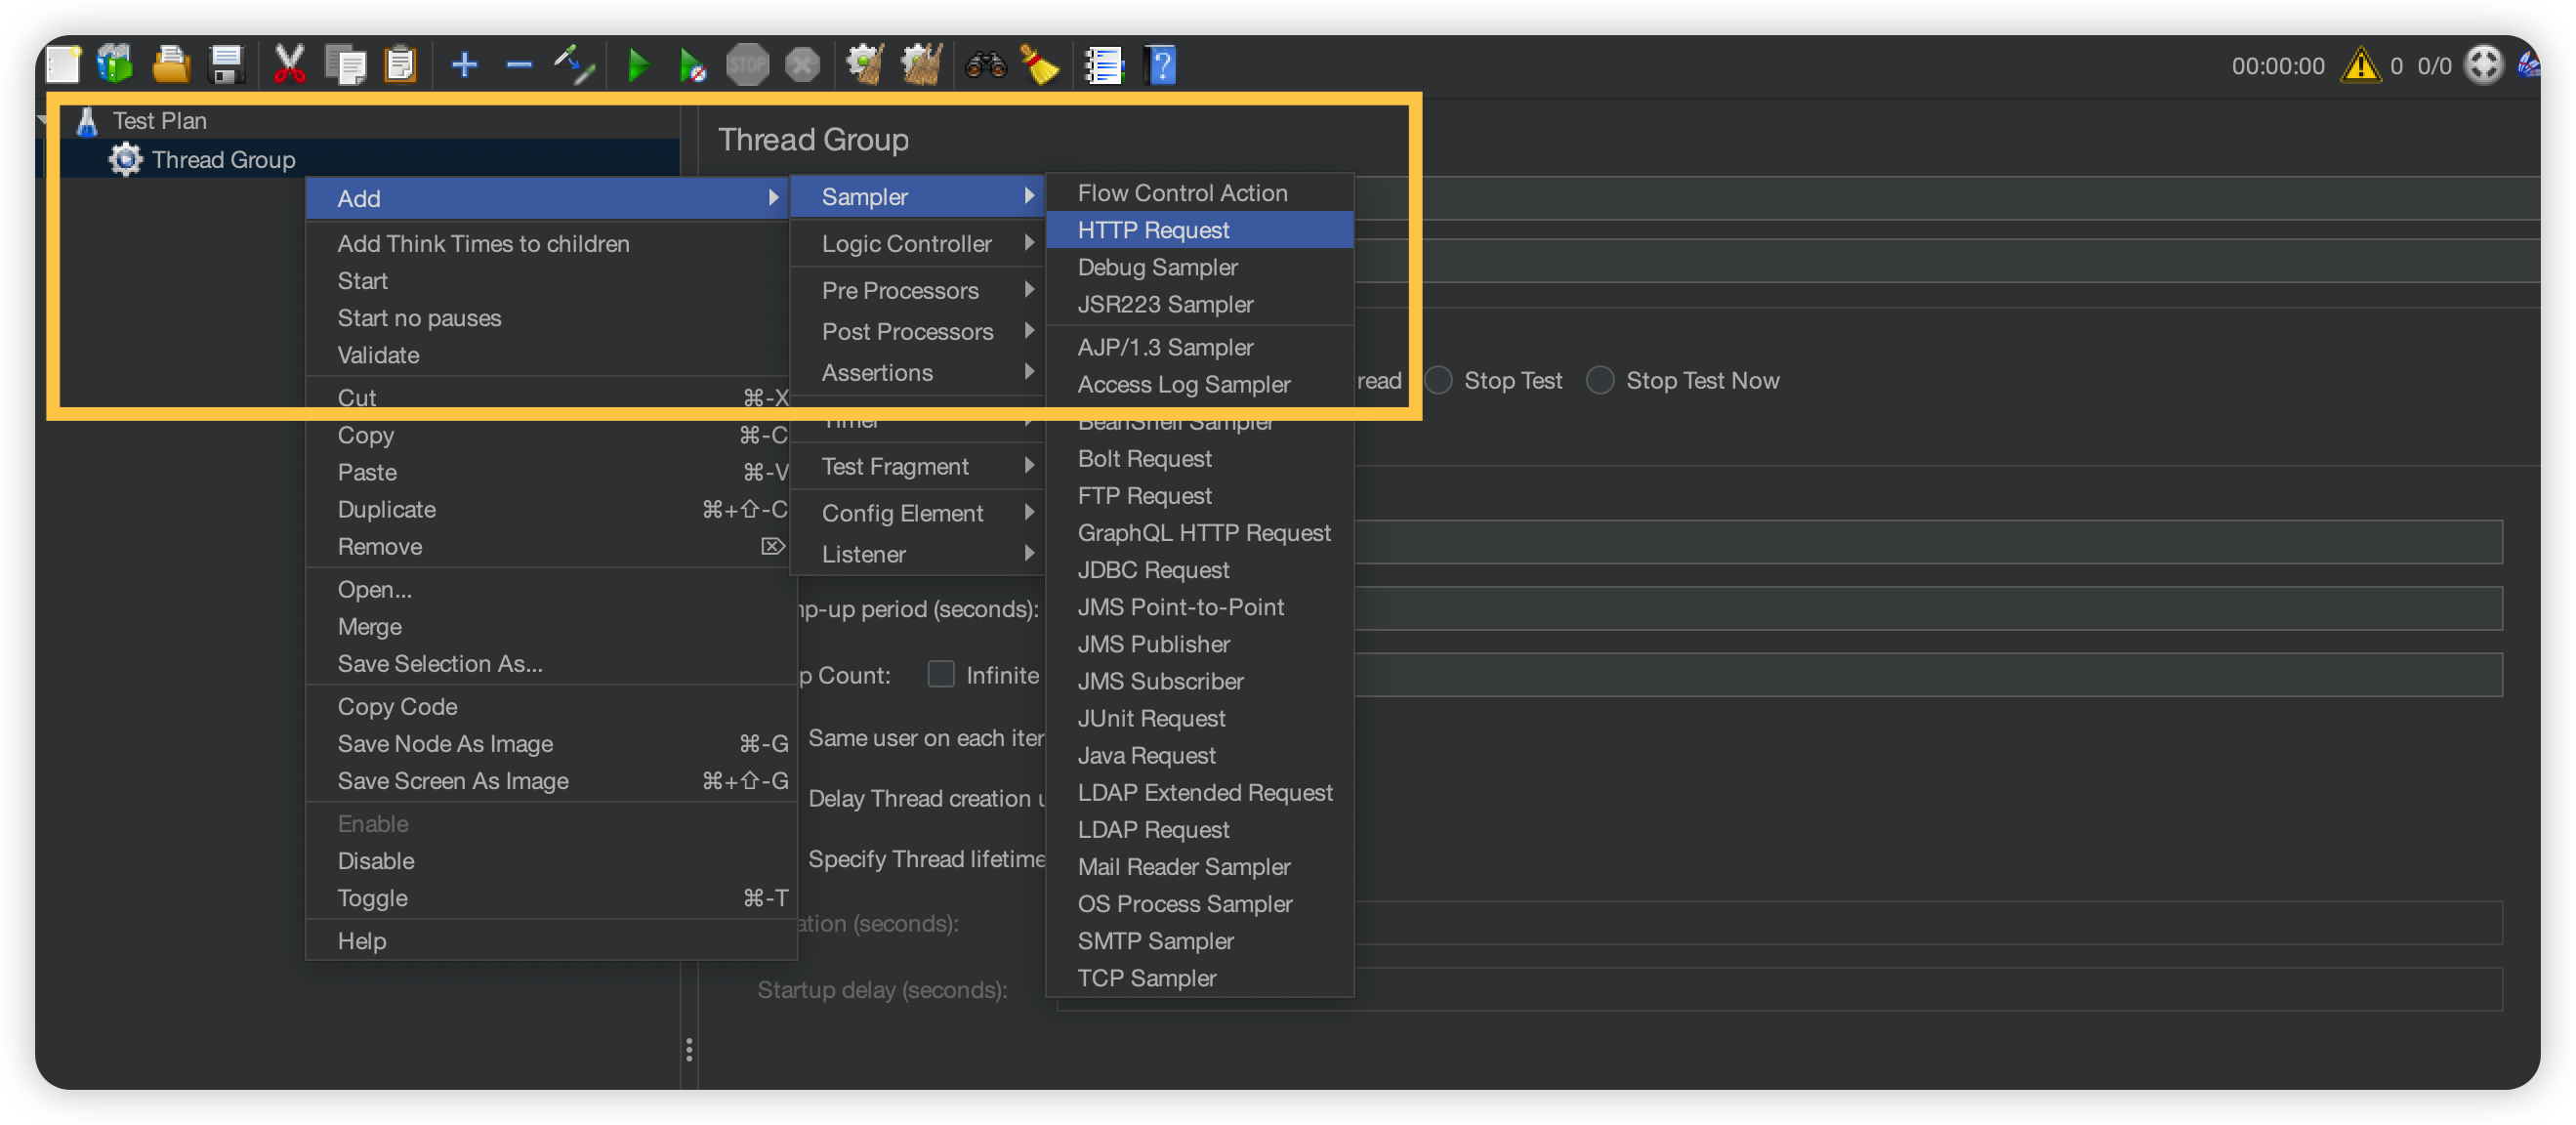Click the Save disk icon in toolbar

[226, 66]
